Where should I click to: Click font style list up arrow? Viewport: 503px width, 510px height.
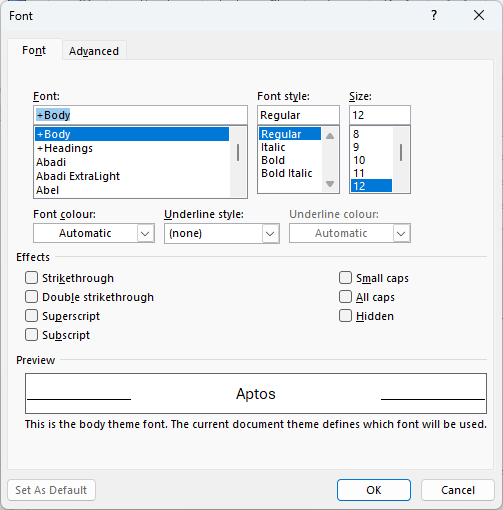coord(330,136)
